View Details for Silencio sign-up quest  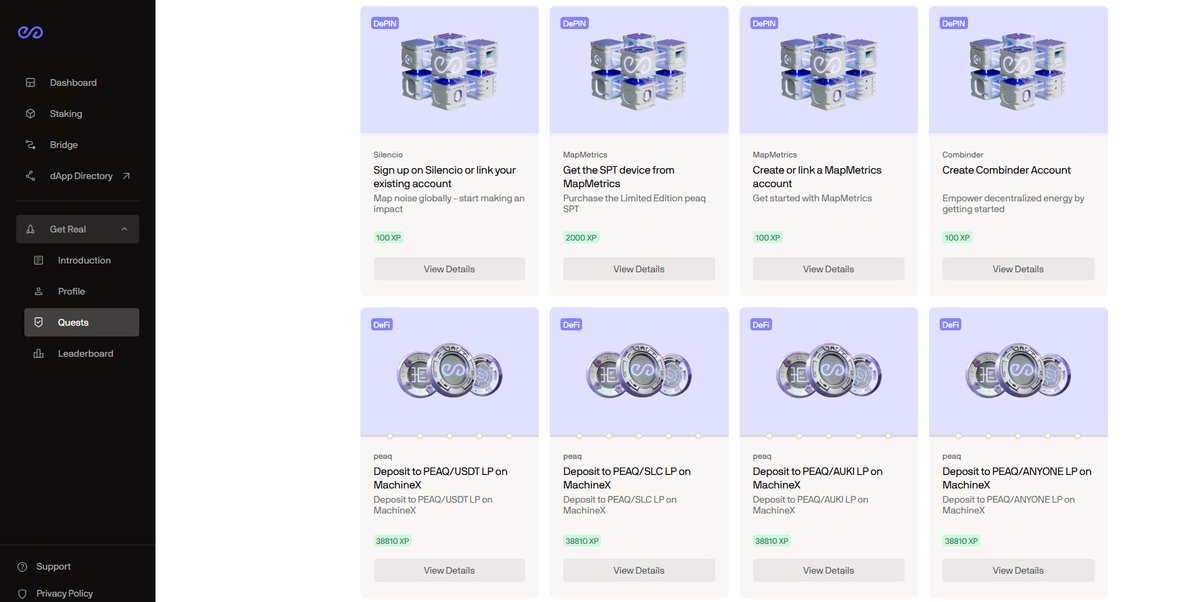(x=449, y=269)
